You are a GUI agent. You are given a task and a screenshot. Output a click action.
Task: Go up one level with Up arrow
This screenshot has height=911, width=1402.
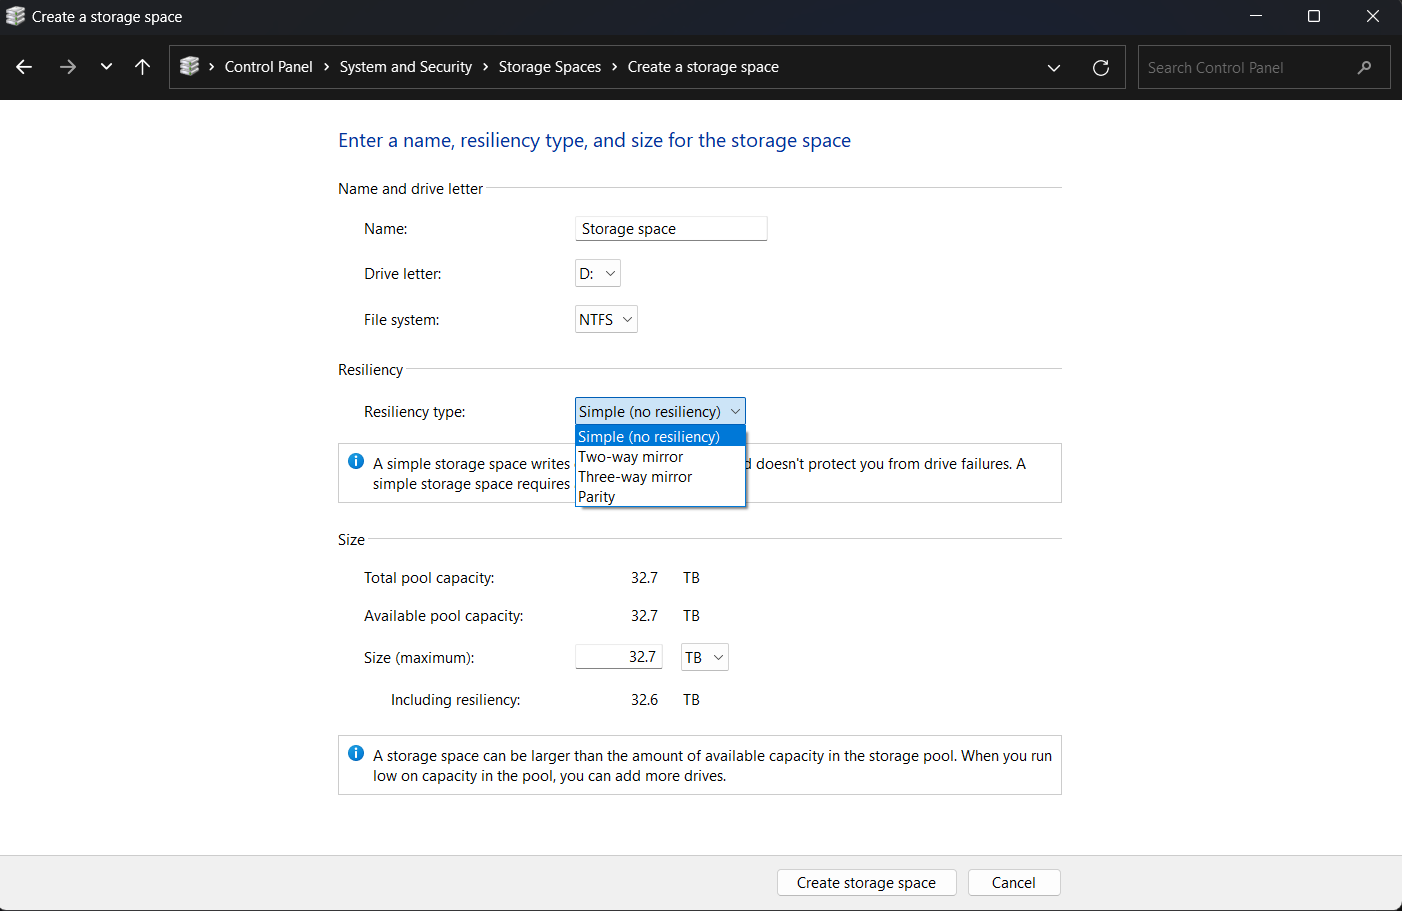coord(142,67)
